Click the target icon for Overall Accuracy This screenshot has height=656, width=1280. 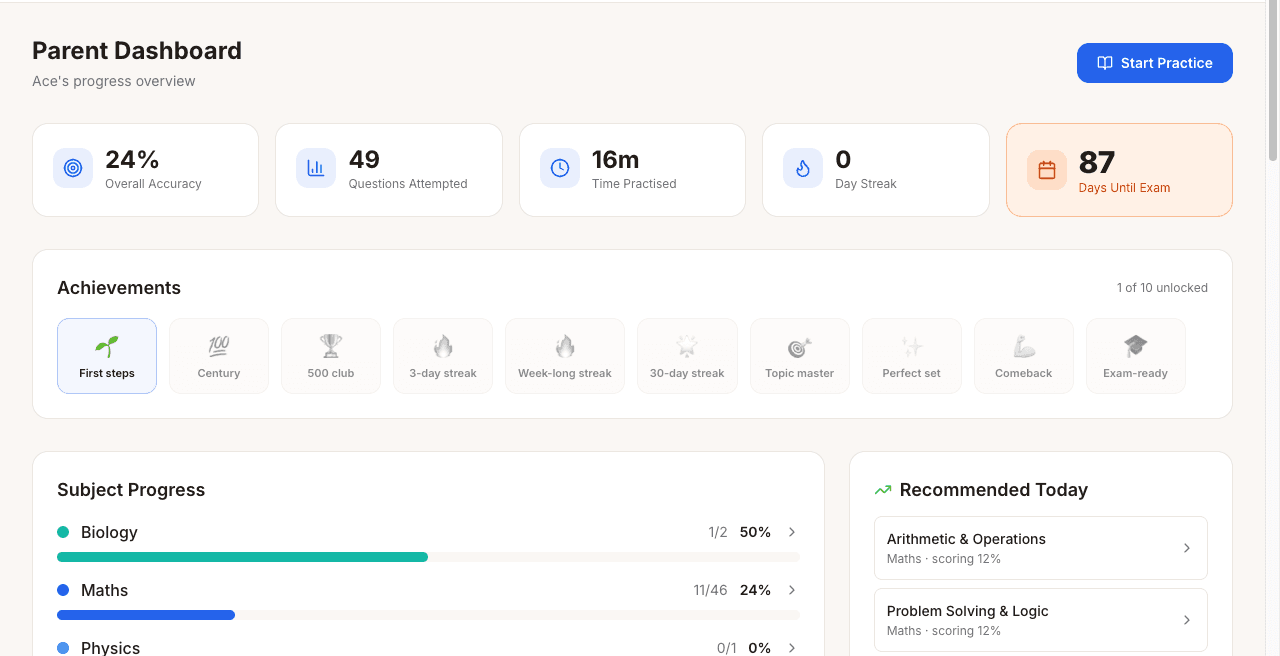coord(73,168)
